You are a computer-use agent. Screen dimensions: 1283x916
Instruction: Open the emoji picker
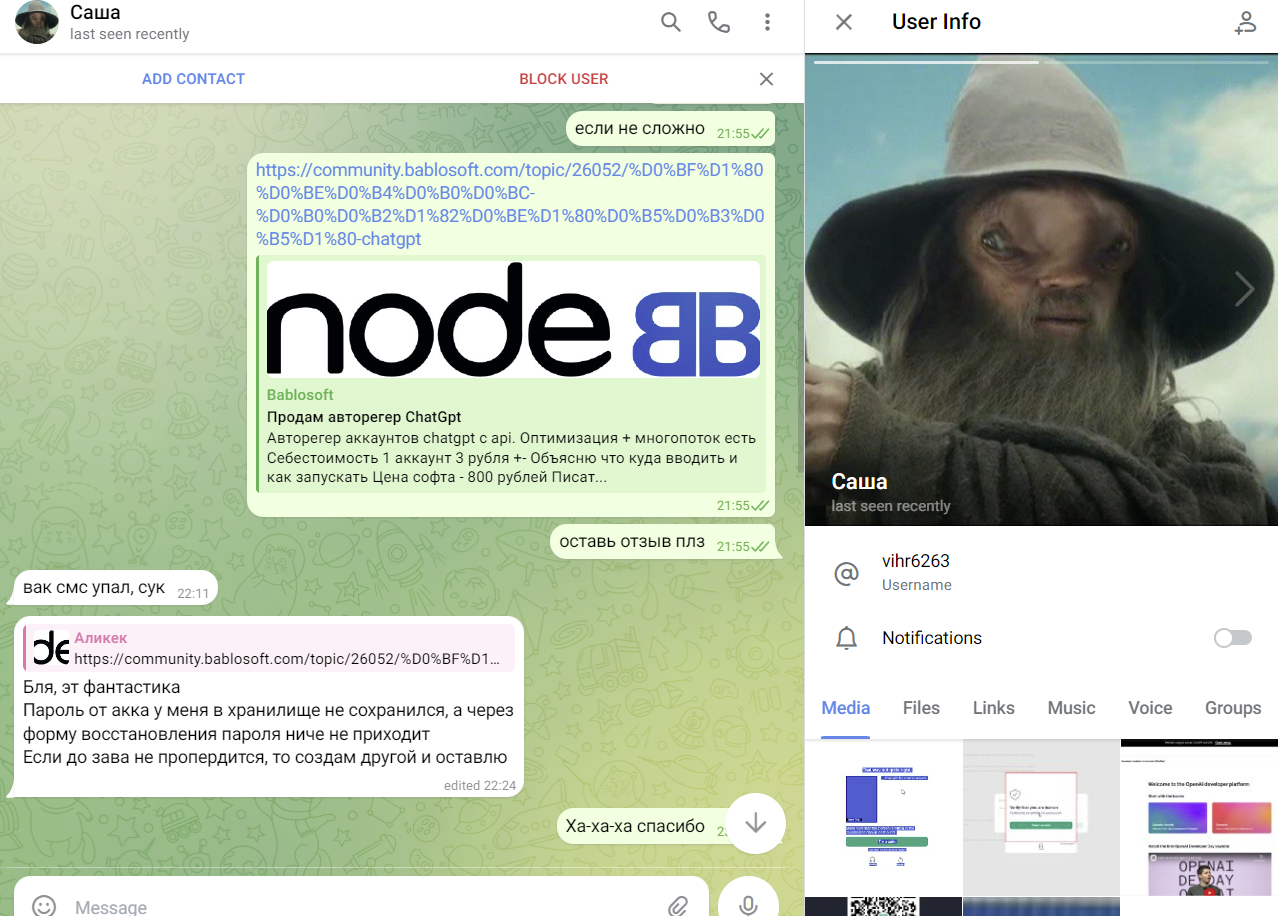tap(44, 905)
